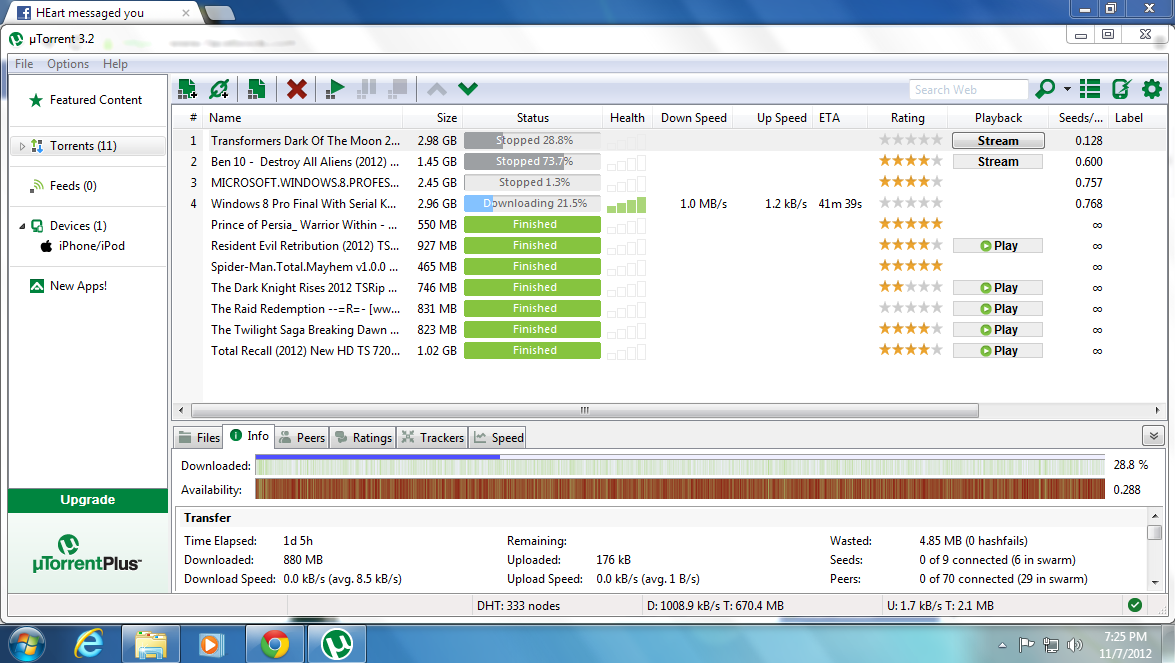This screenshot has width=1175, height=663.
Task: Click the green search magnifier icon
Action: 1045,89
